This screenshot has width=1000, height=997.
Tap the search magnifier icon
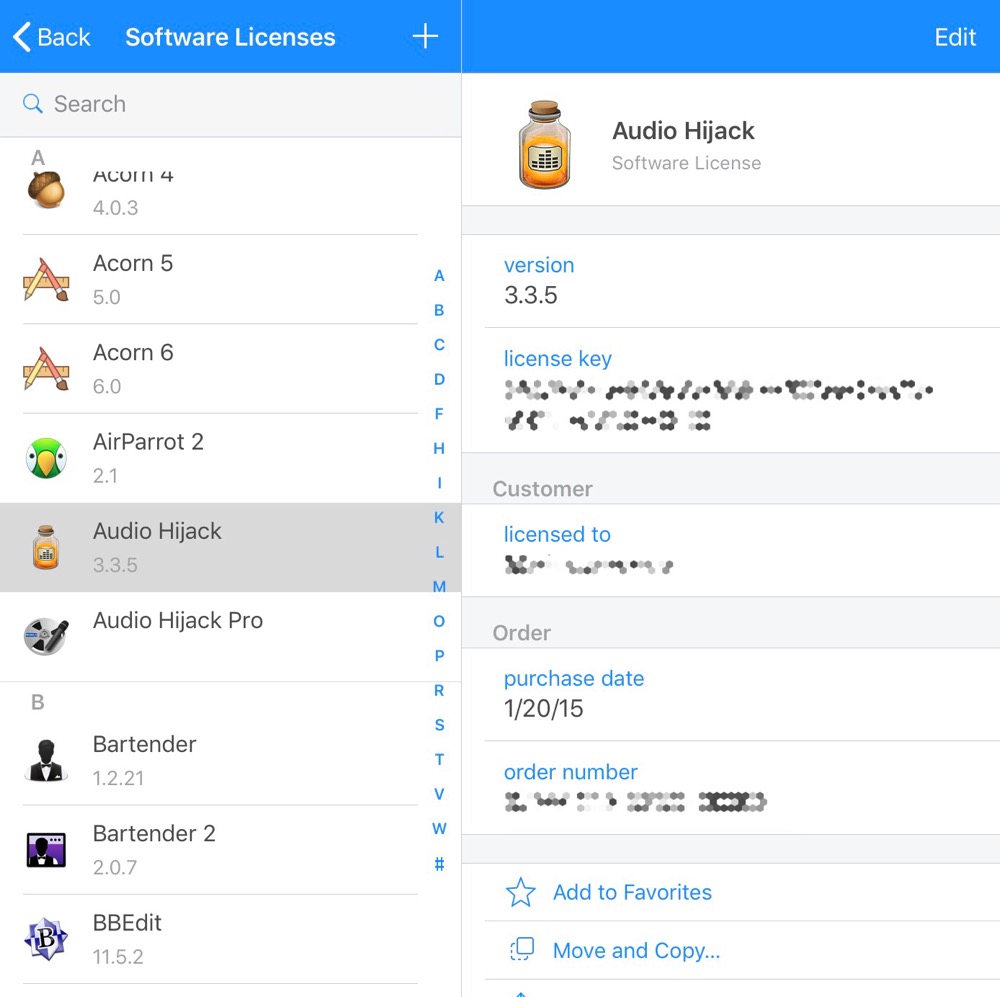pos(33,103)
